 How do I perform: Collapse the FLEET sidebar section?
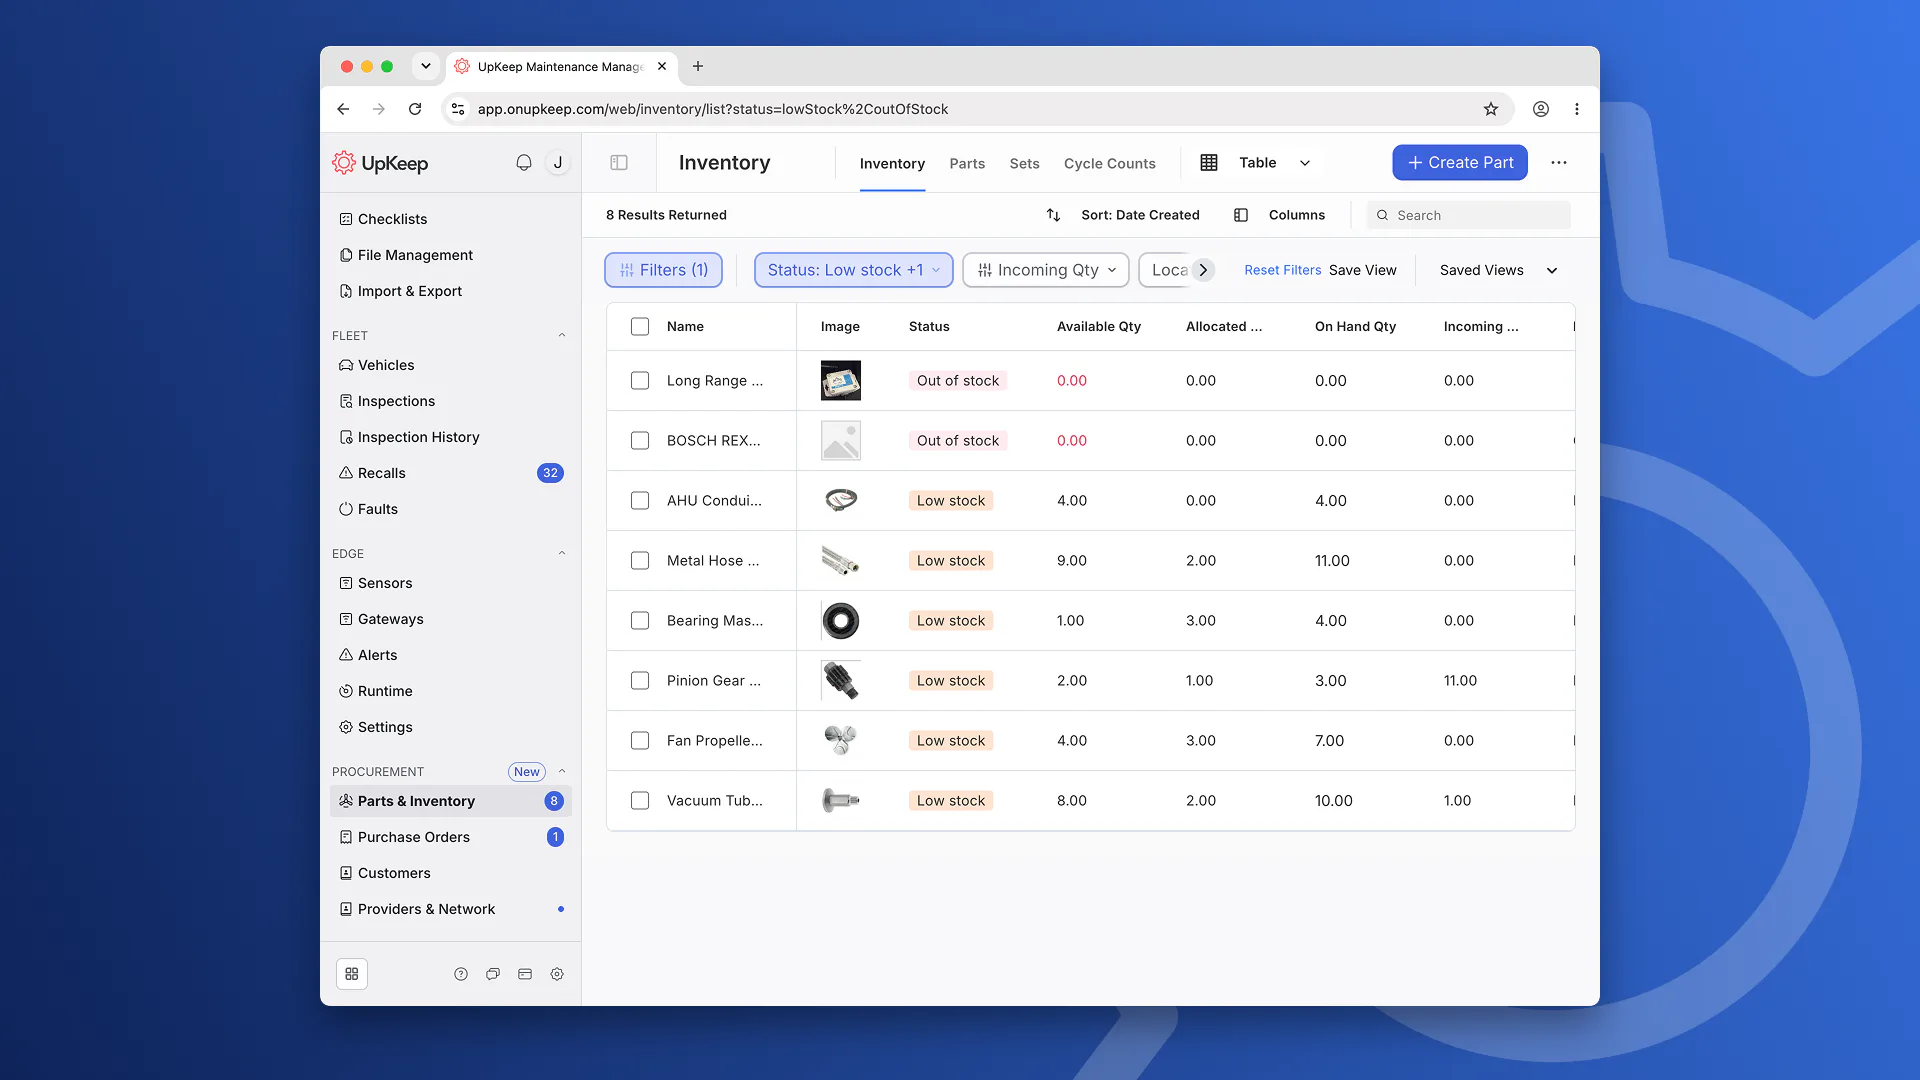[562, 335]
